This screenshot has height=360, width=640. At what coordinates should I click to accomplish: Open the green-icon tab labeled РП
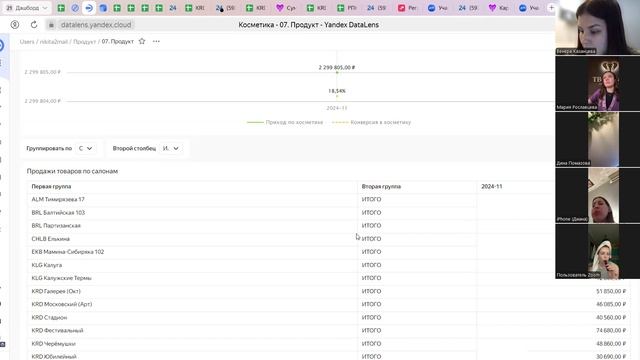coord(347,8)
